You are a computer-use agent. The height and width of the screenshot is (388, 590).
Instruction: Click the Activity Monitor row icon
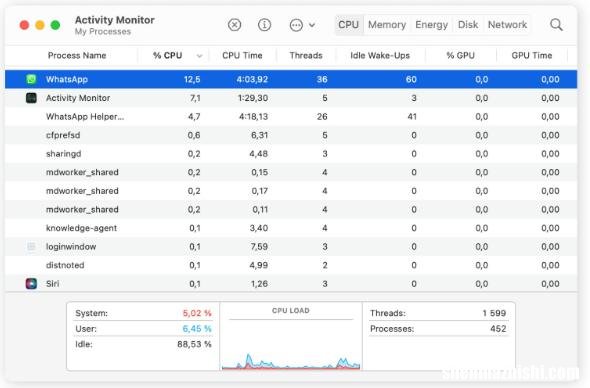(x=31, y=98)
